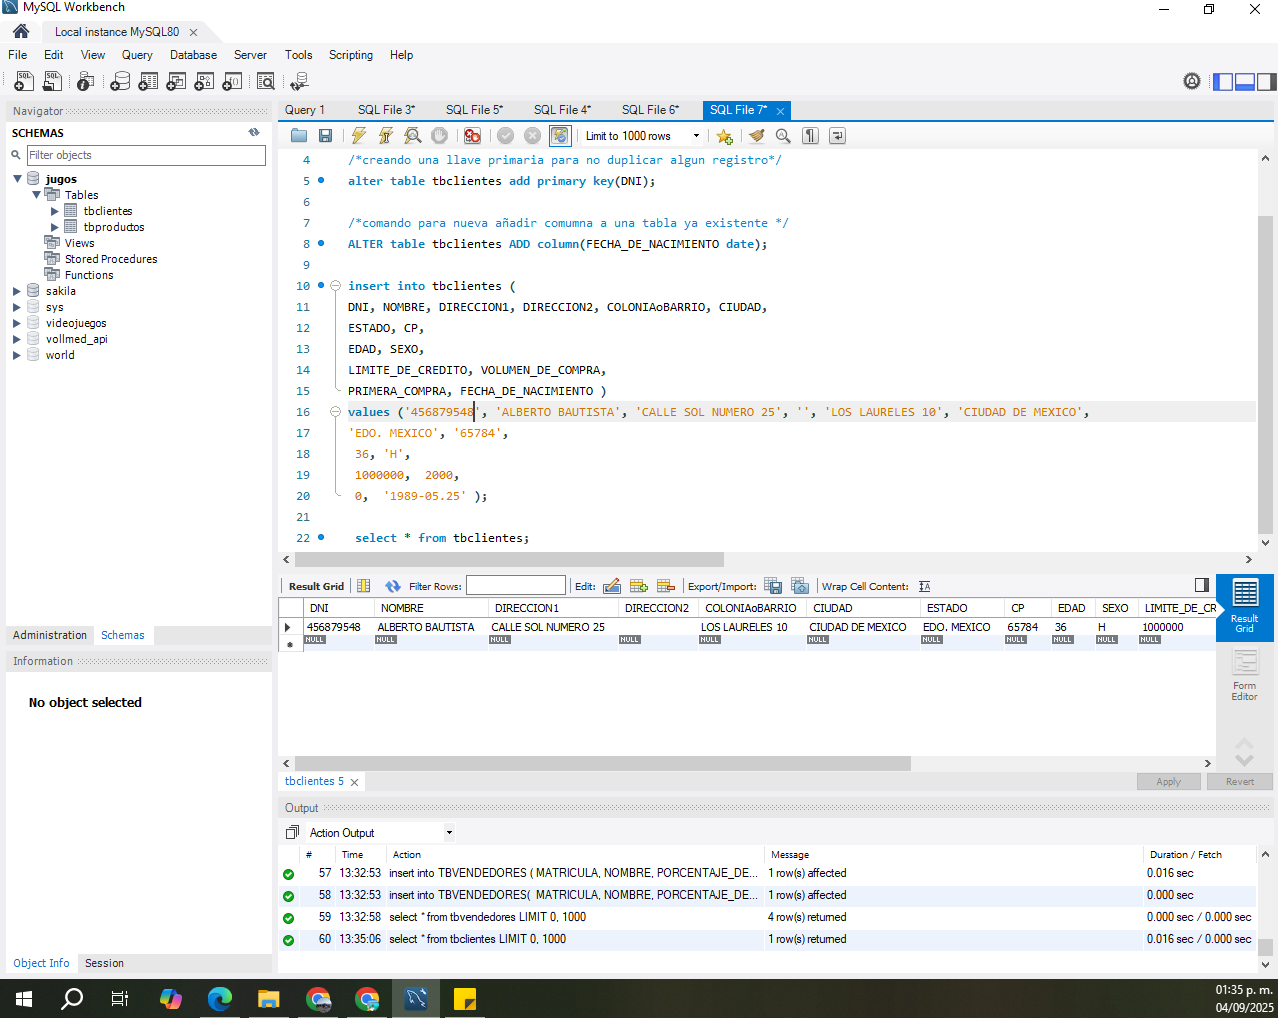This screenshot has height=1018, width=1278.
Task: Toggle stop script on error icon
Action: pos(472,136)
